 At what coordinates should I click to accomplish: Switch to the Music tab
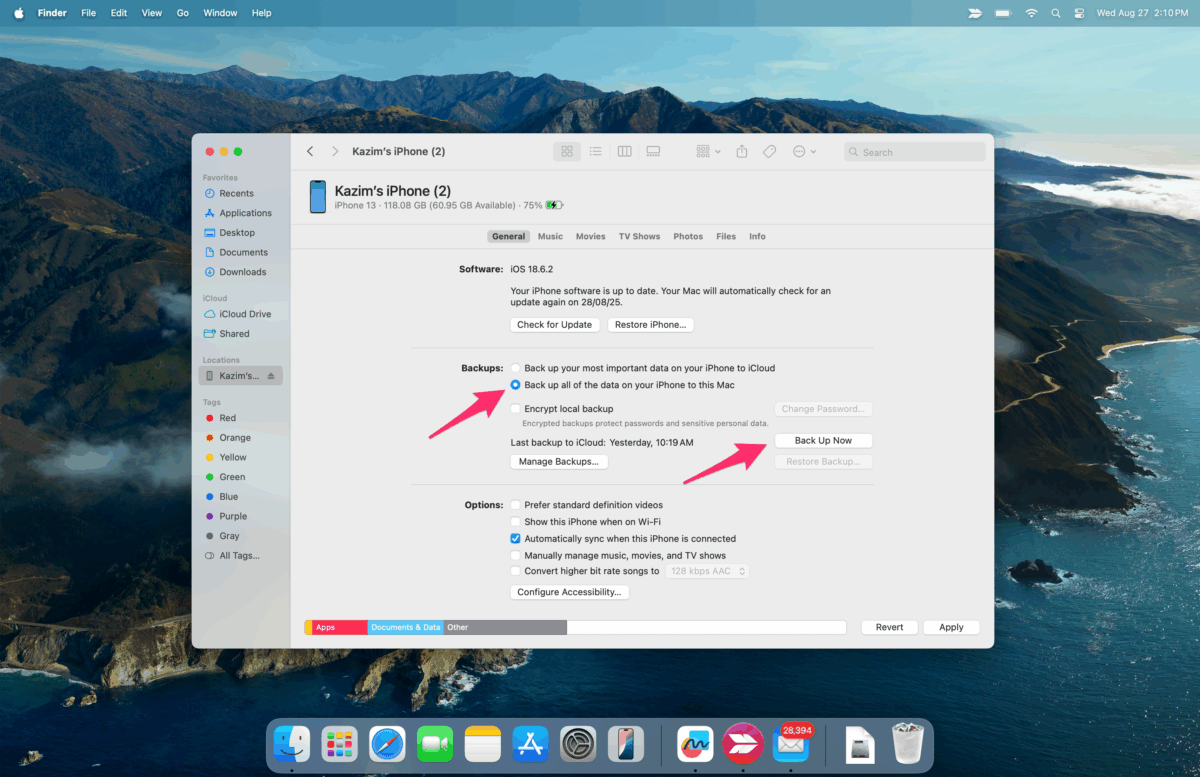click(x=550, y=236)
